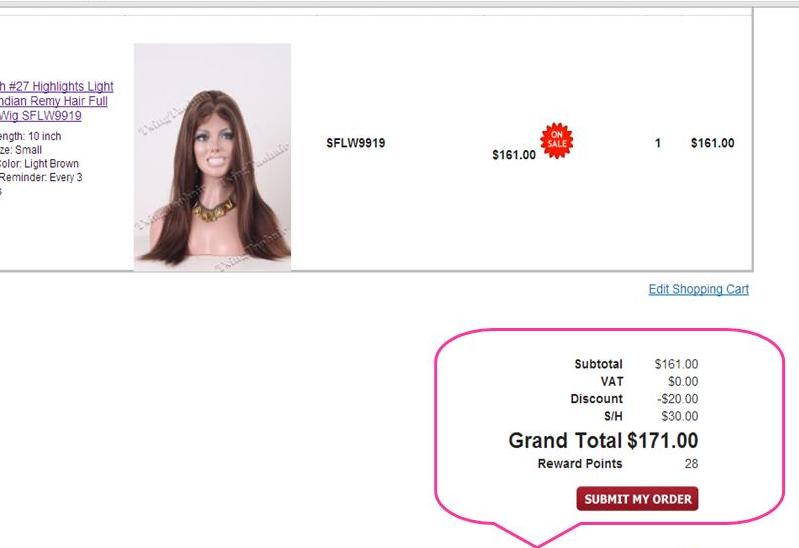Image resolution: width=799 pixels, height=548 pixels.
Task: Click the Subtotal label
Action: pos(598,364)
